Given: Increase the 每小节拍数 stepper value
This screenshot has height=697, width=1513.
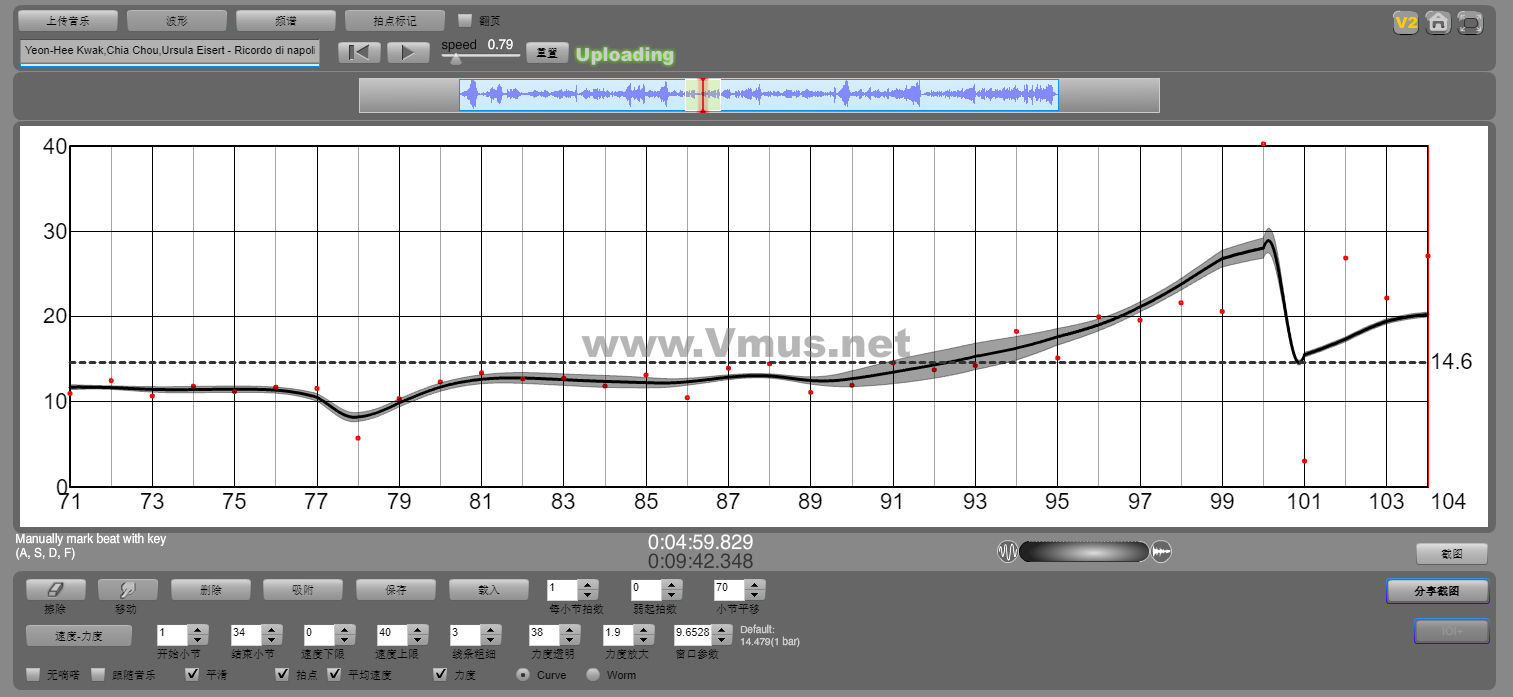Looking at the screenshot, I should (589, 585).
